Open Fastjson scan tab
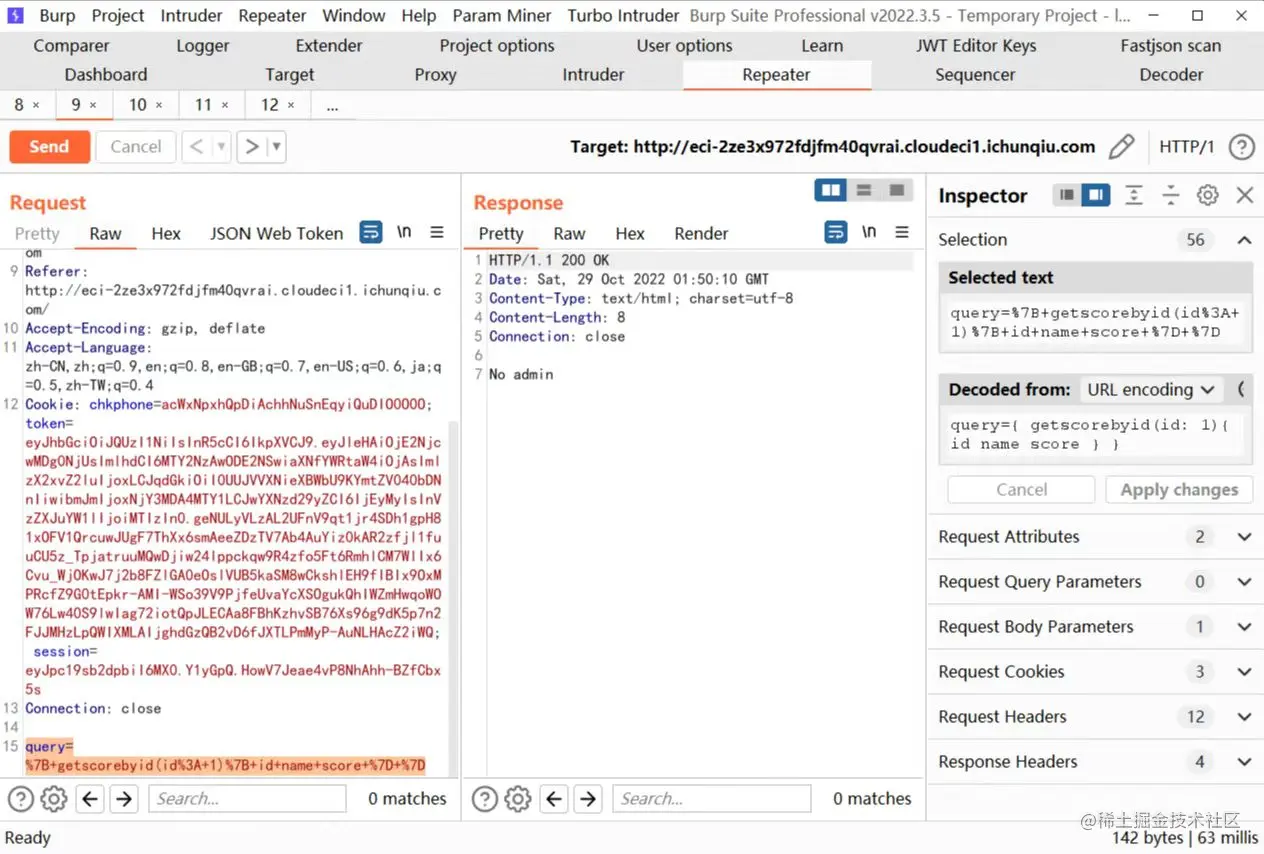The image size is (1264, 854). [x=1170, y=45]
